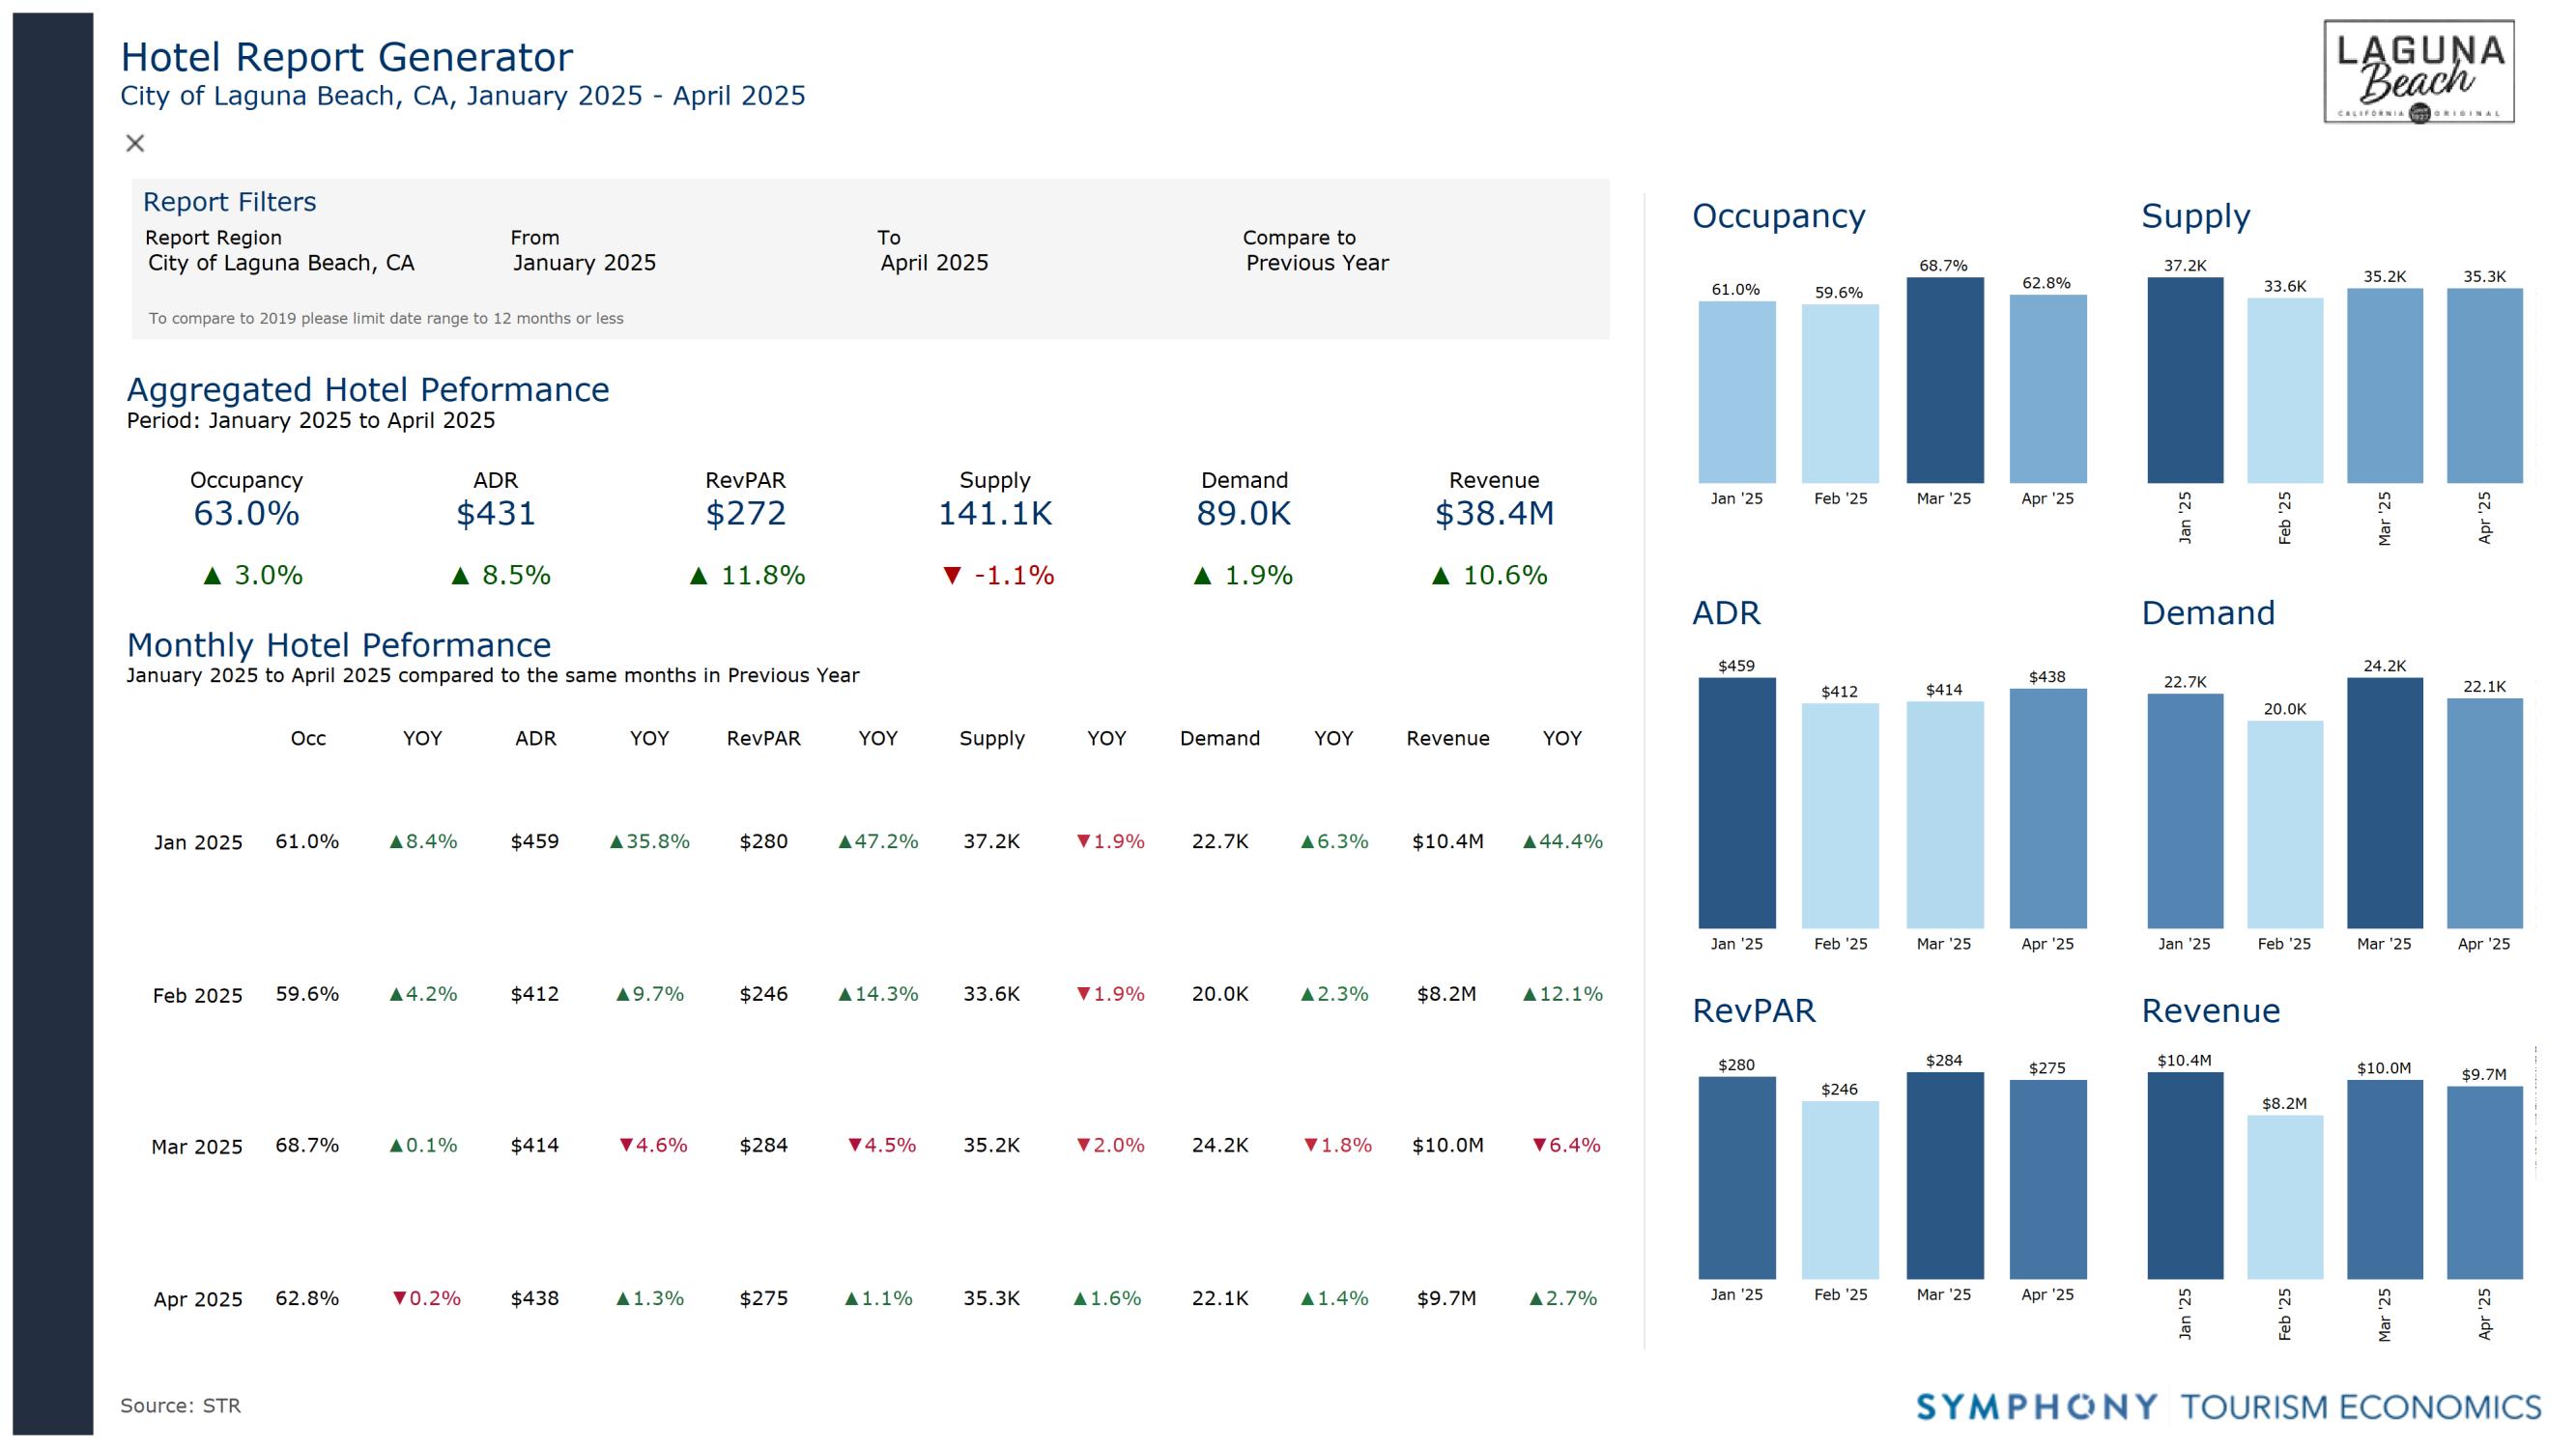Click the Feb '25 Revenue bar
The image size is (2576, 1448).
coord(2284,1196)
